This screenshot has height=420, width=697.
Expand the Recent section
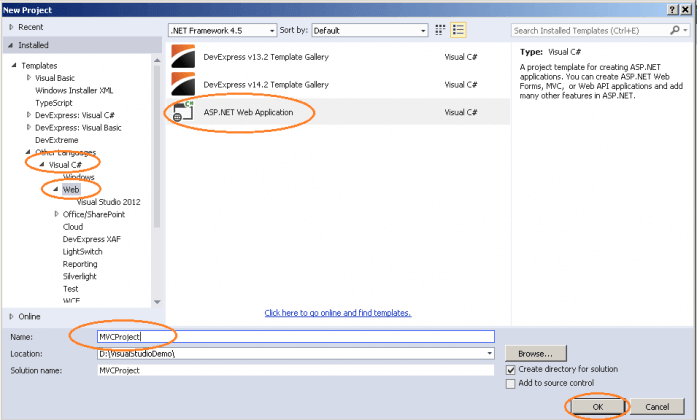11,26
